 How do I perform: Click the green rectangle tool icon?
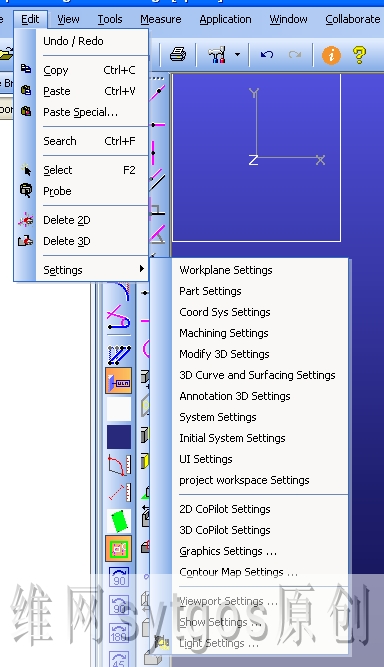point(119,521)
